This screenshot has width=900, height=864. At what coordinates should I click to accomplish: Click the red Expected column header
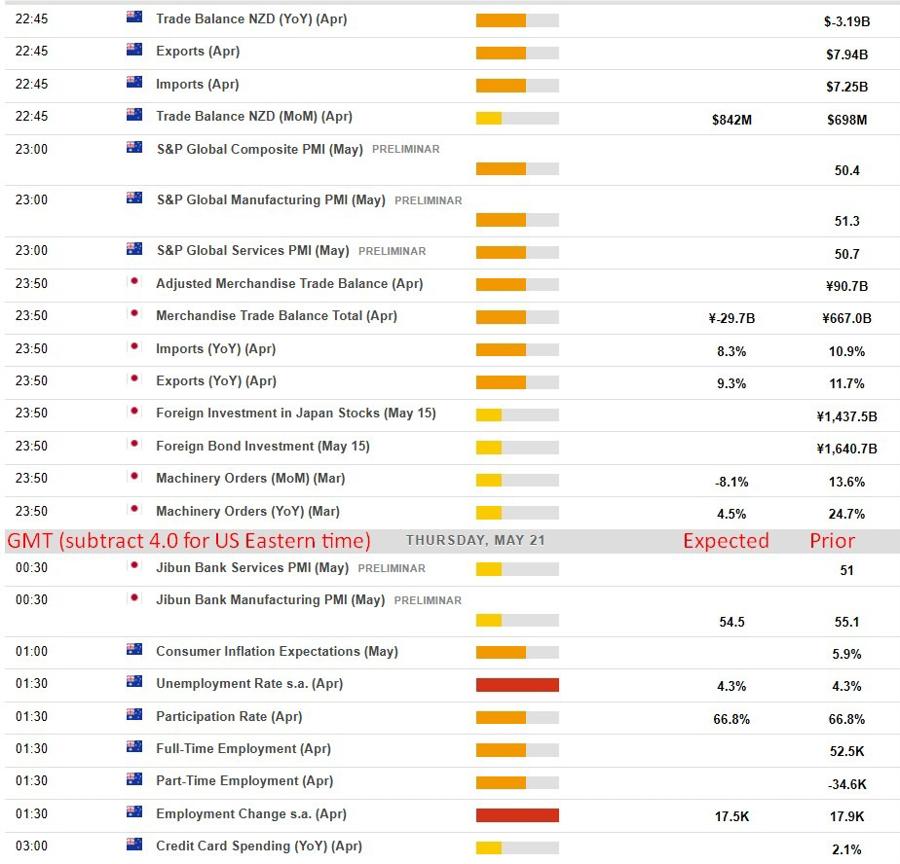coord(726,541)
